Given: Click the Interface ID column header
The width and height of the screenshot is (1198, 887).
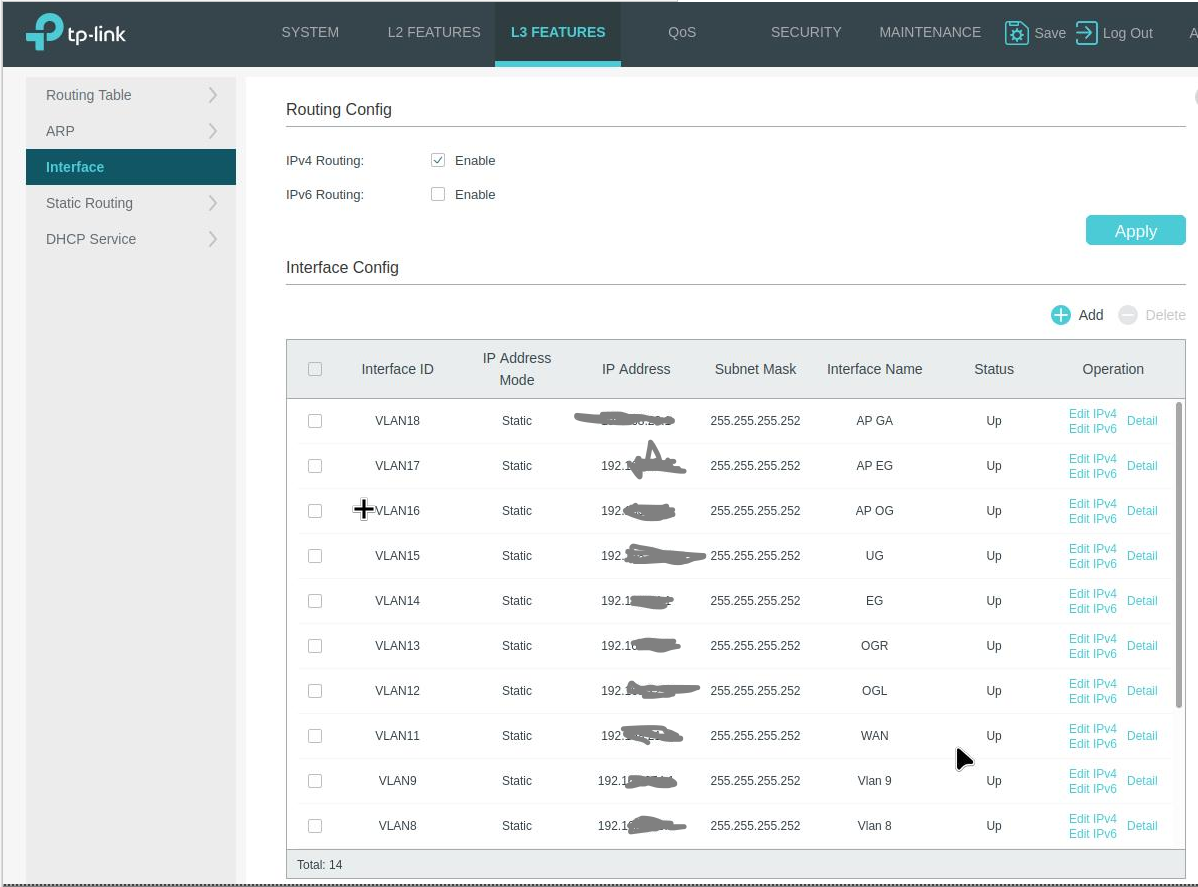Looking at the screenshot, I should point(397,369).
